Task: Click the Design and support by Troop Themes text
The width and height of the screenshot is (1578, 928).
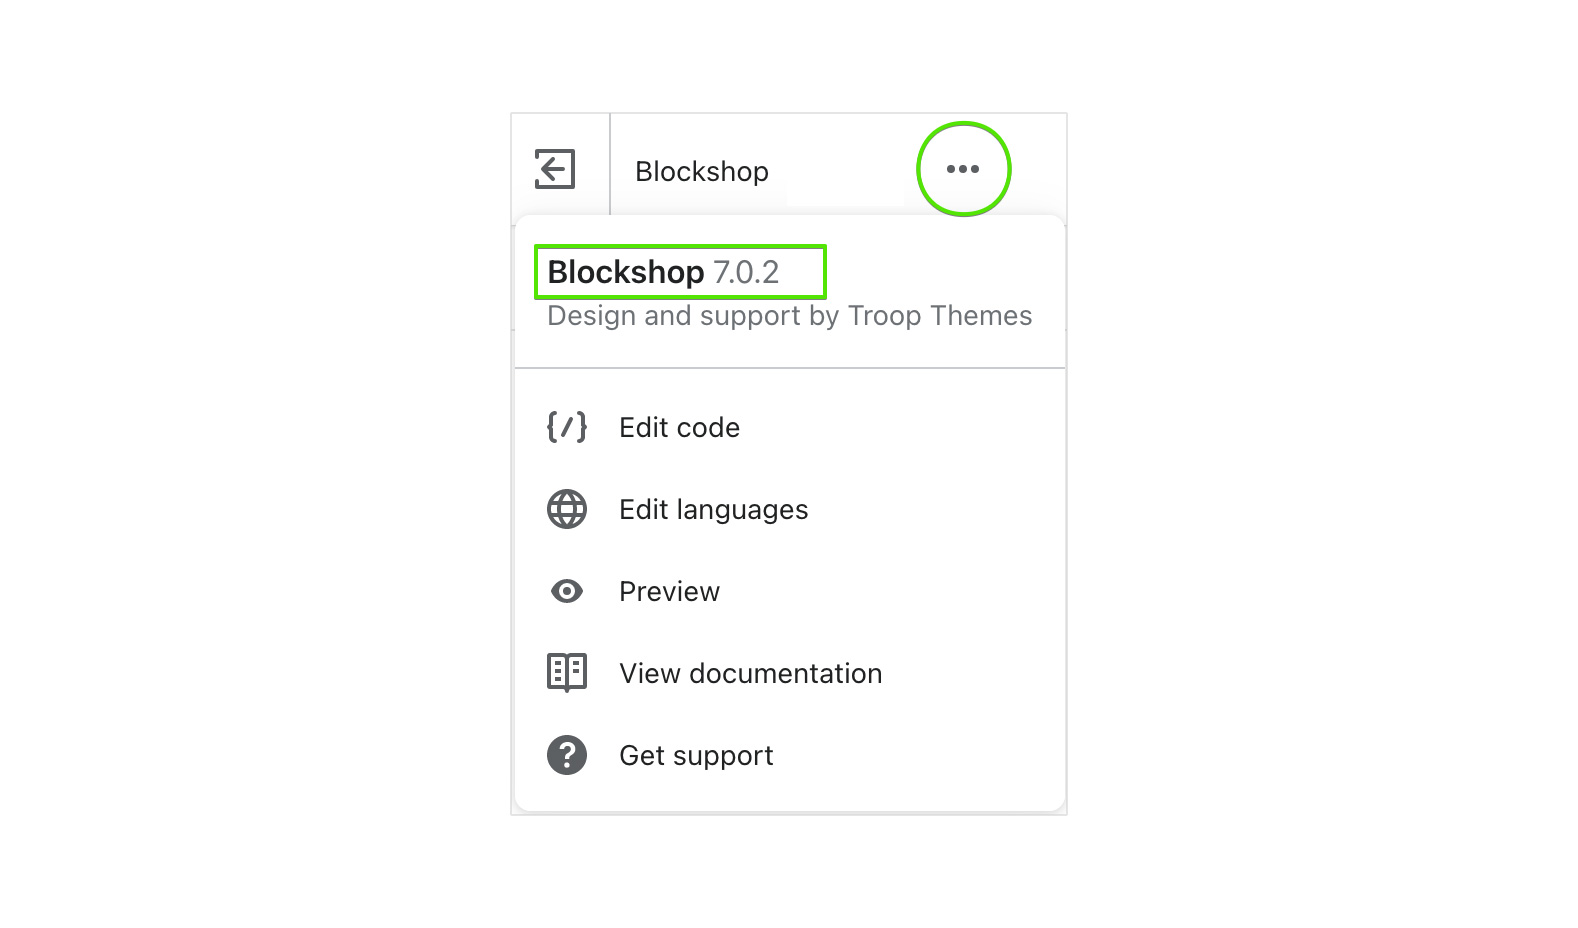Action: pyautogui.click(x=790, y=316)
